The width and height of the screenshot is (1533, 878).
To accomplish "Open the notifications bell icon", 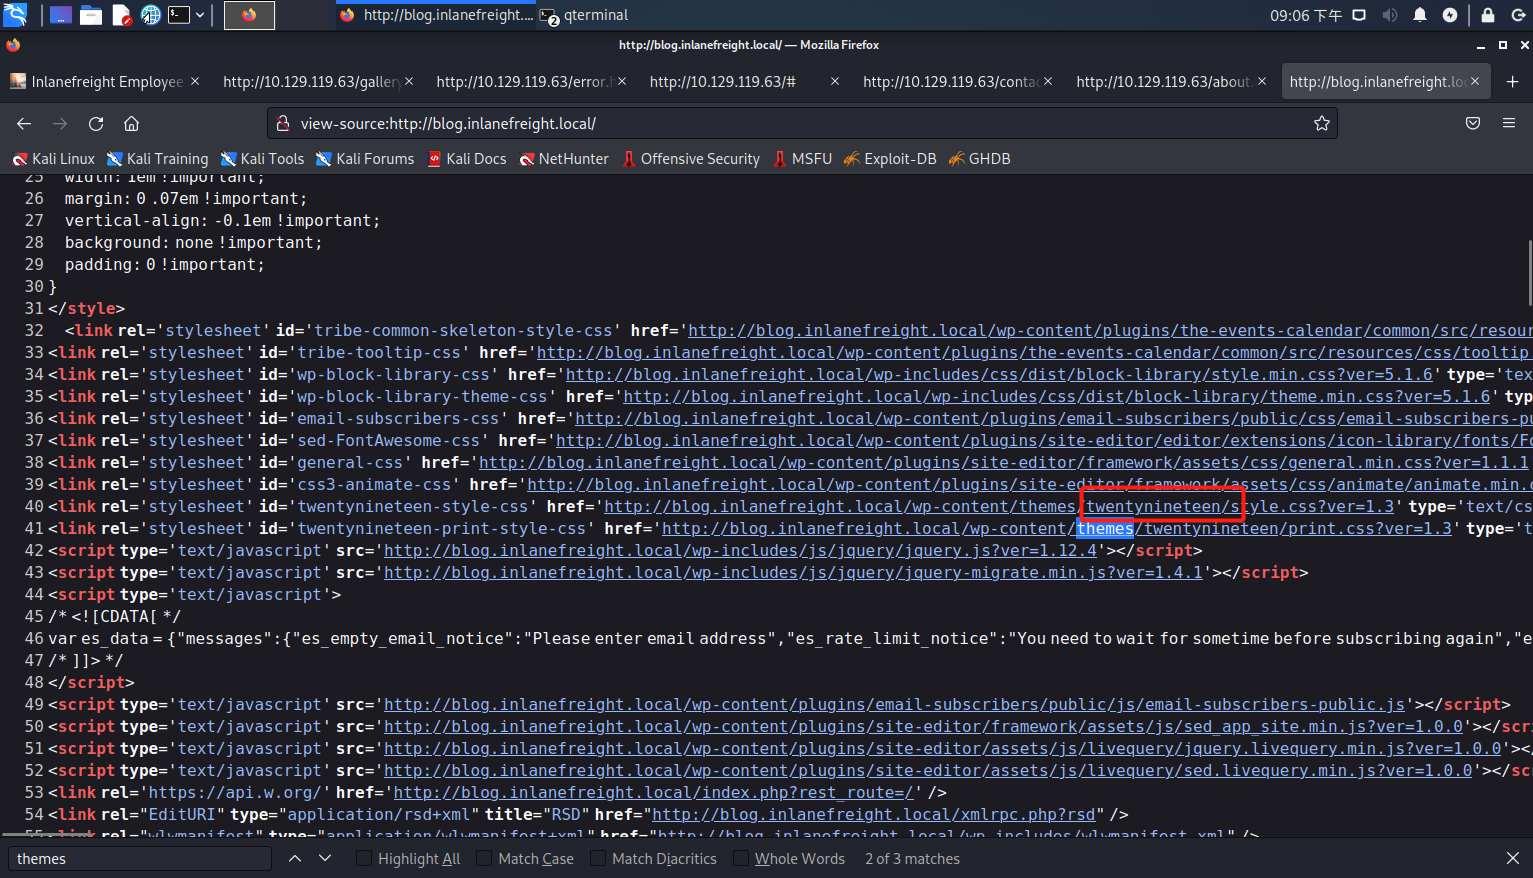I will point(1420,15).
